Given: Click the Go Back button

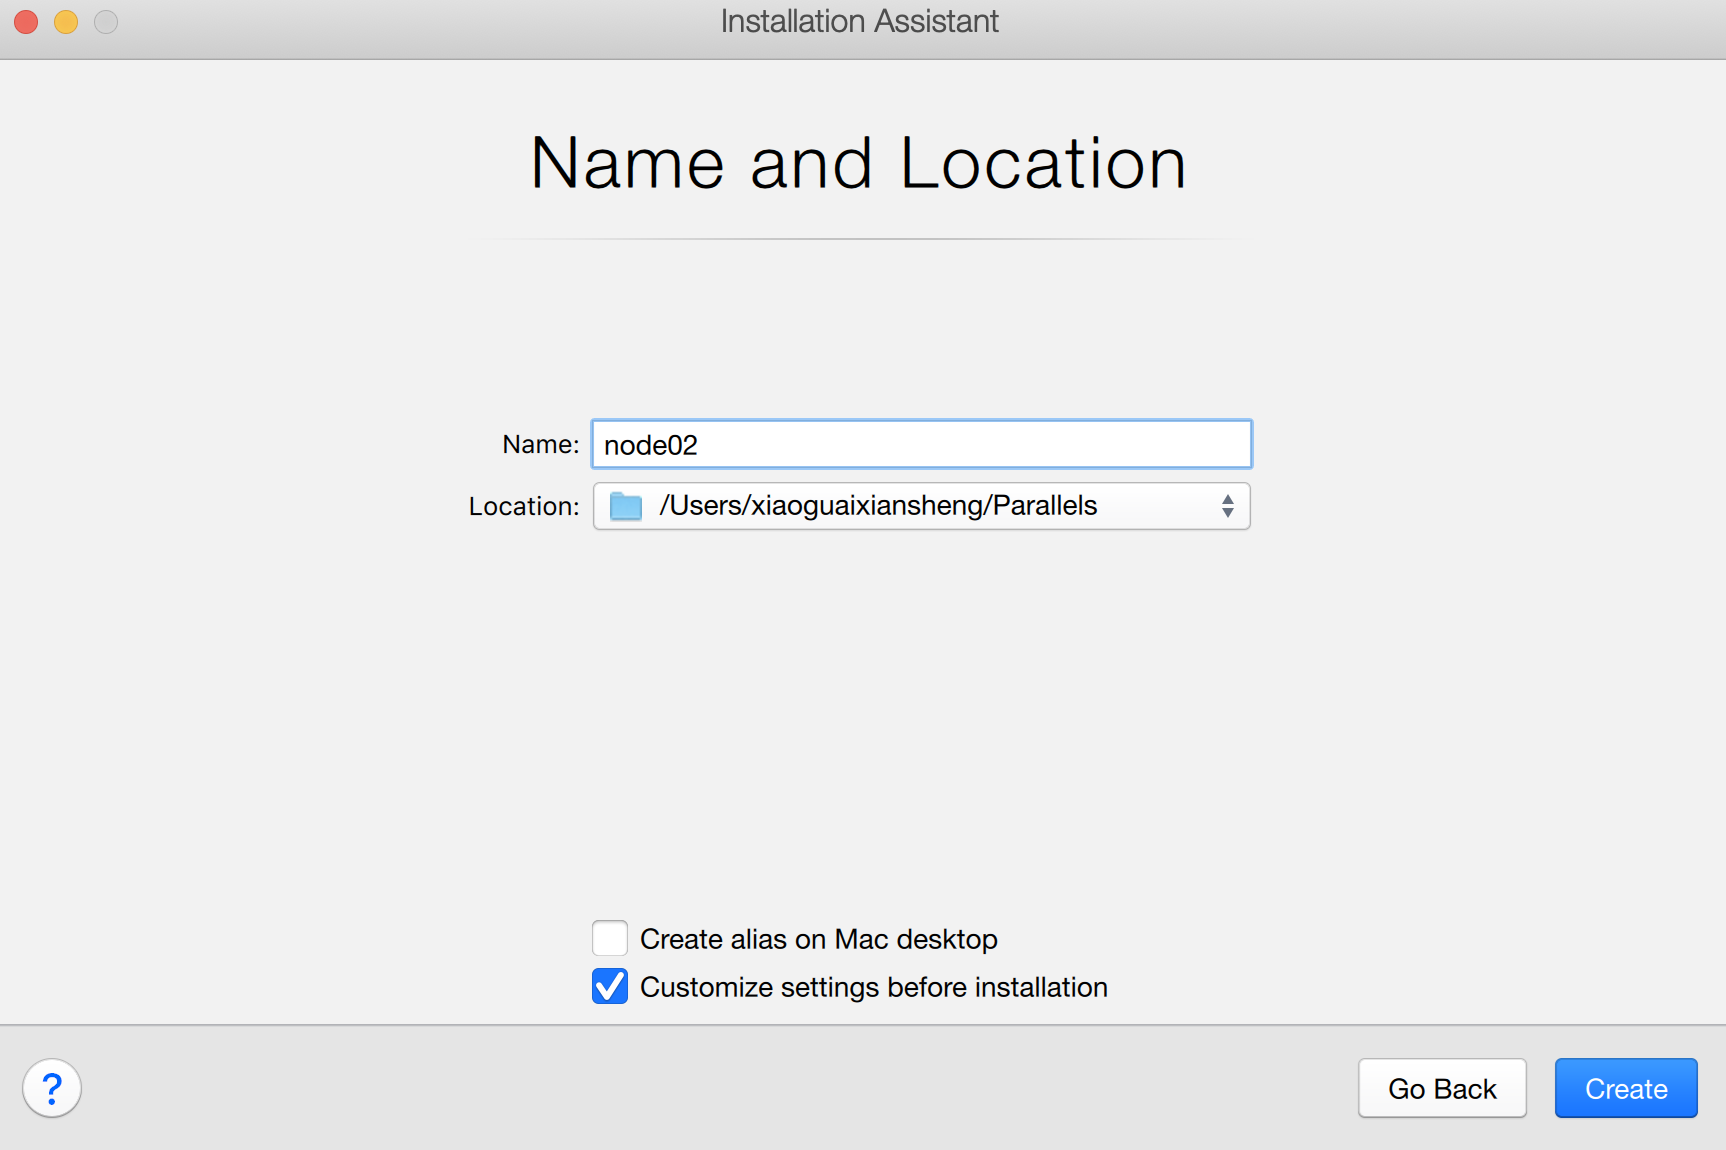Looking at the screenshot, I should (1442, 1088).
